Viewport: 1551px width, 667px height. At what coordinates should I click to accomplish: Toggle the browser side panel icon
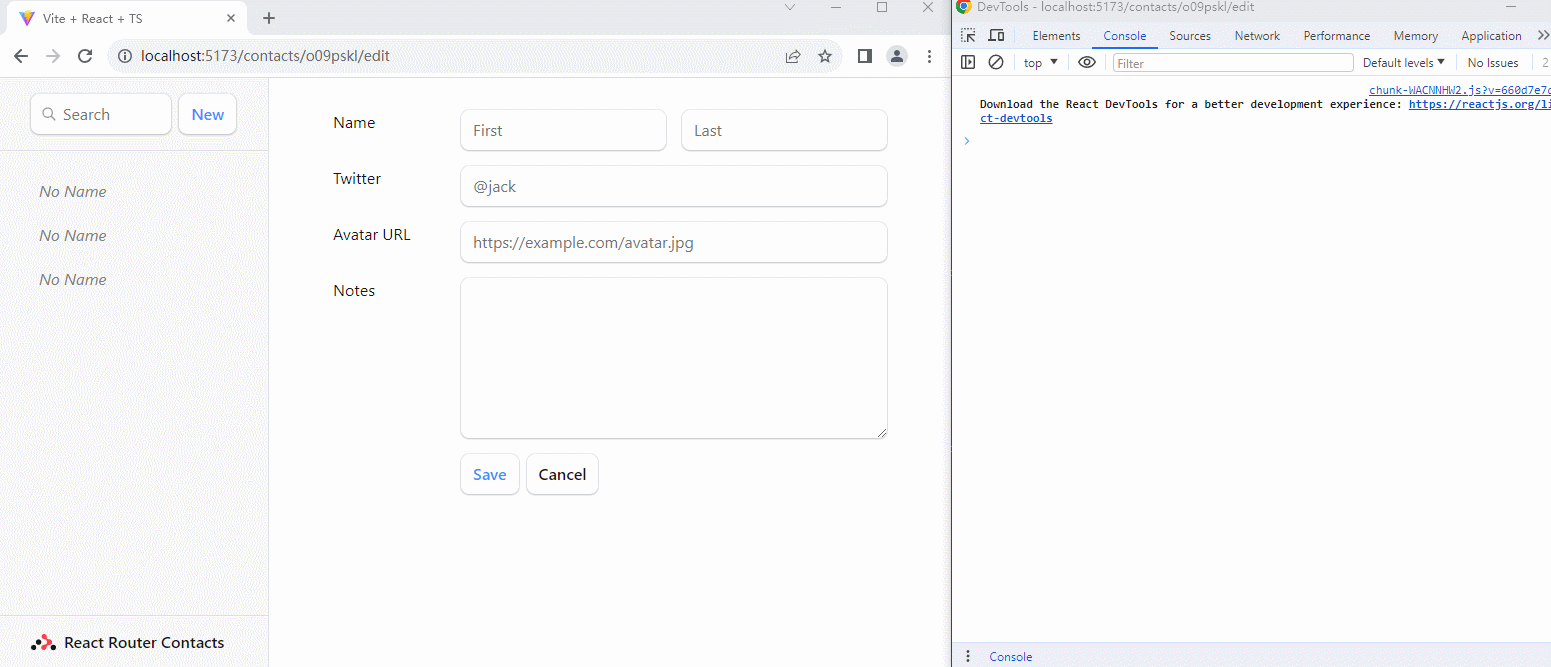[865, 56]
